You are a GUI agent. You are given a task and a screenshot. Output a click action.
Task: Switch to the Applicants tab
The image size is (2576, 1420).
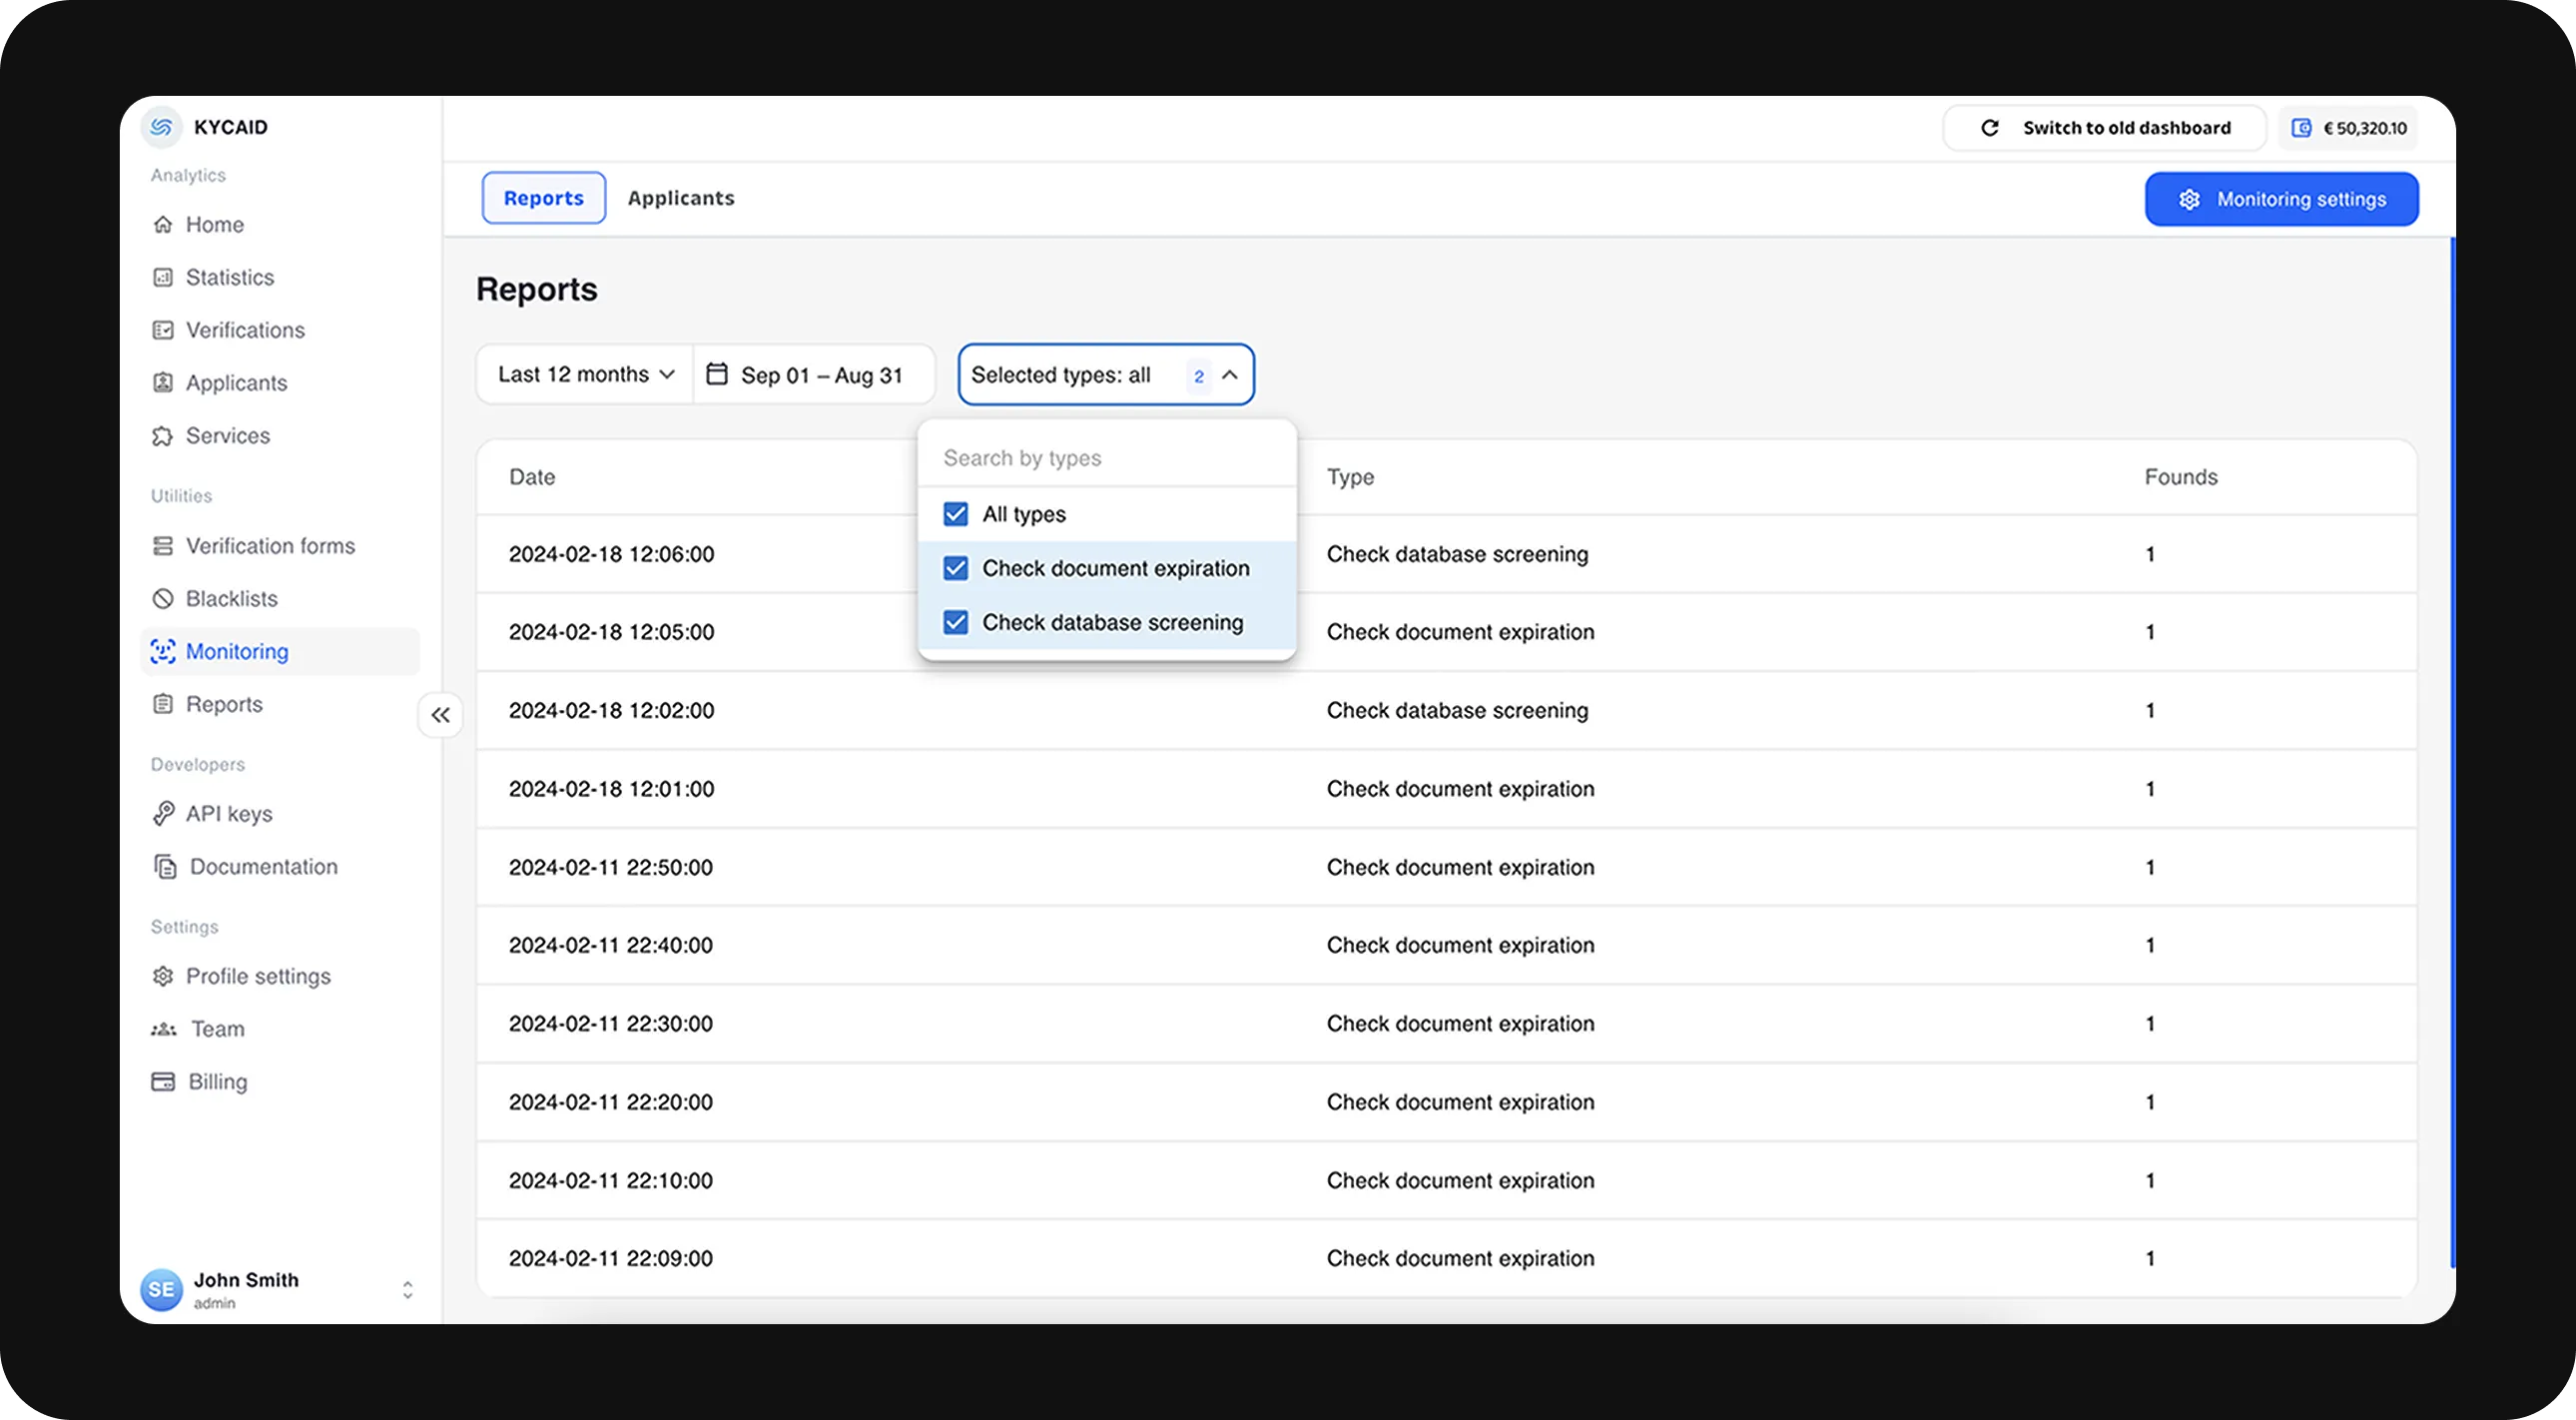tap(682, 198)
